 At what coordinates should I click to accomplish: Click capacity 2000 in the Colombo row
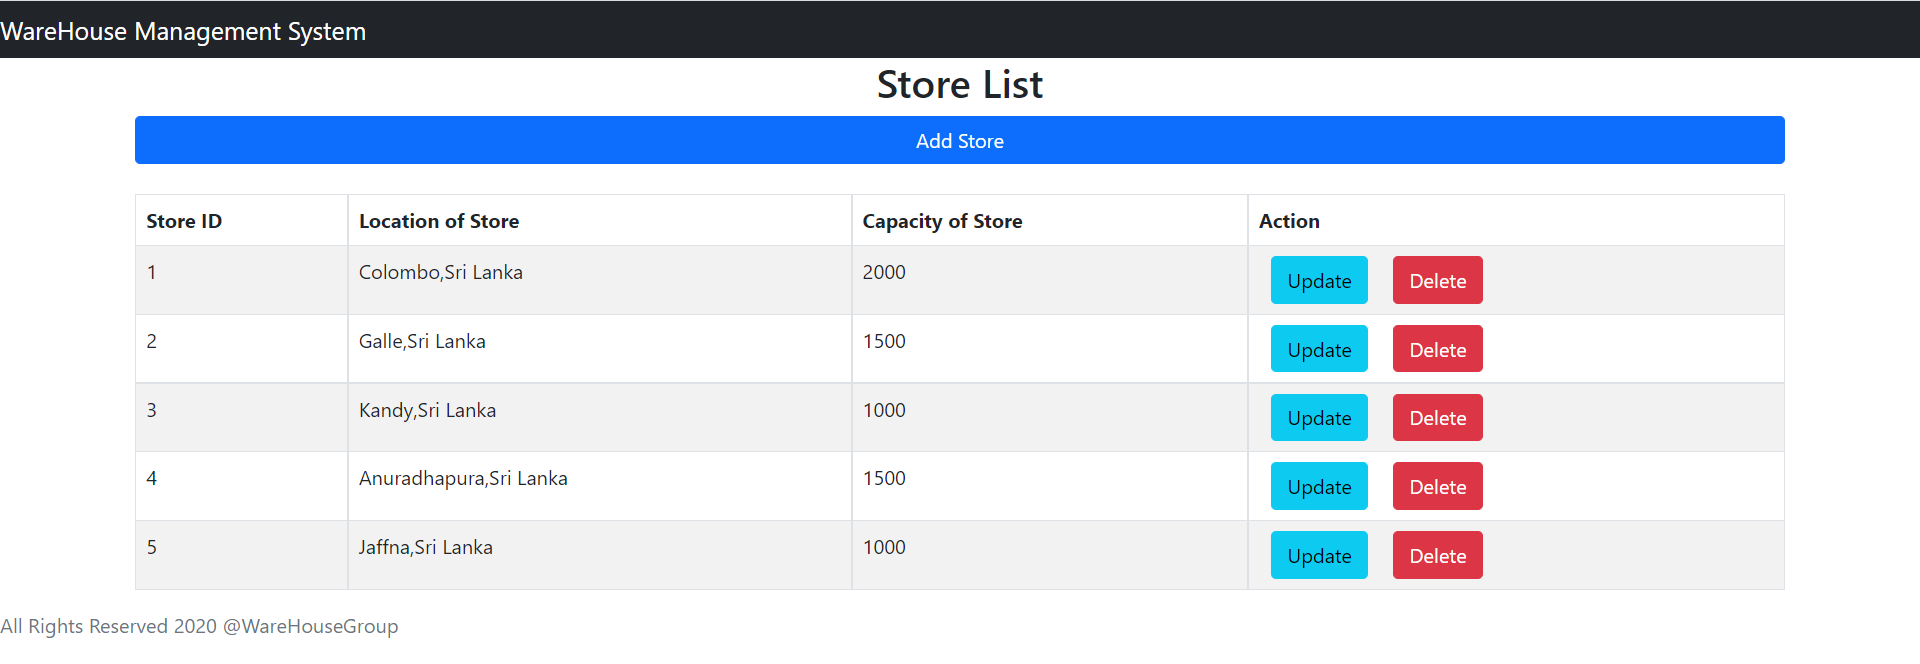(1050, 280)
